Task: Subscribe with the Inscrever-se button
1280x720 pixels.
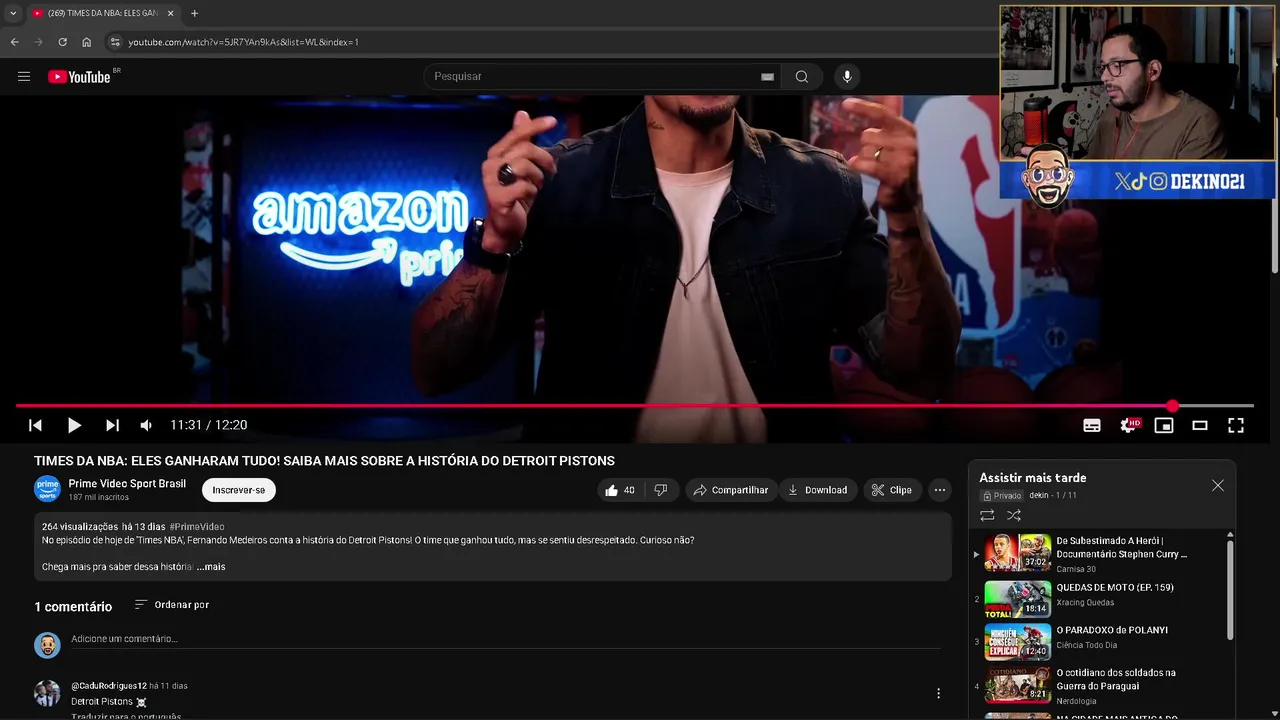Action: point(239,490)
